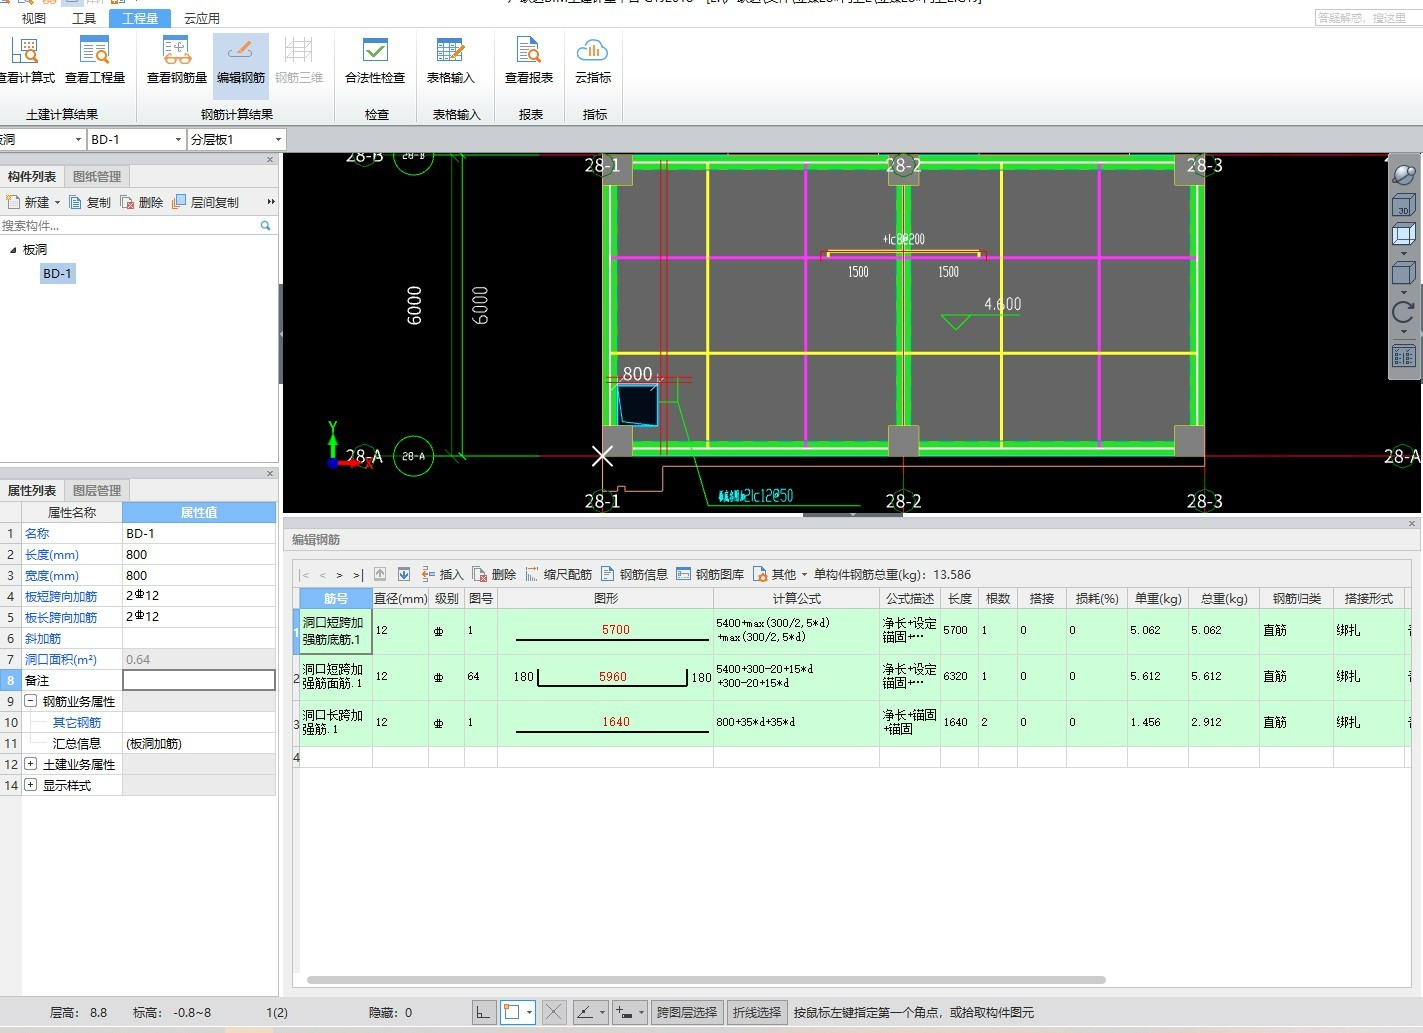Click the wireframe cube display icon
This screenshot has height=1033, width=1423.
pyautogui.click(x=1404, y=235)
